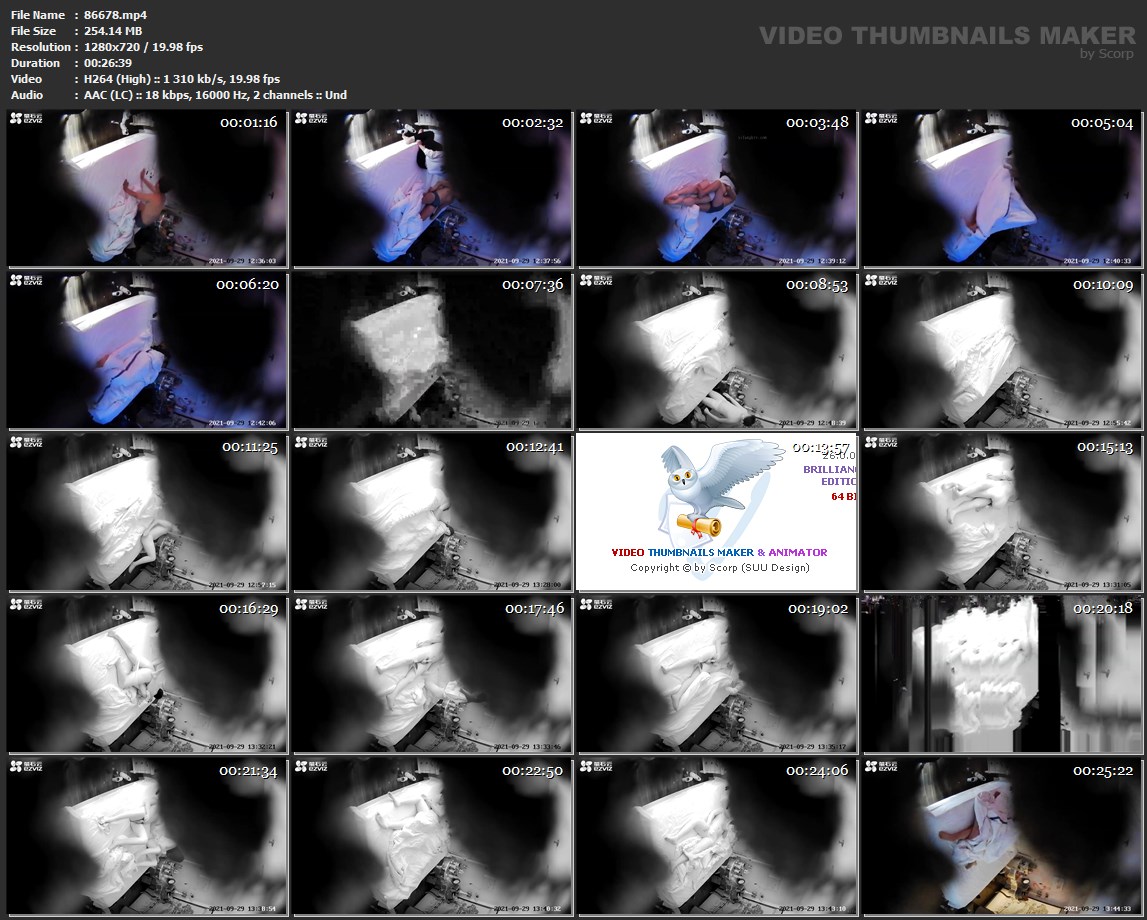Click the Video Thumbnails Maker watermark title
Image resolution: width=1147 pixels, height=920 pixels.
[947, 35]
